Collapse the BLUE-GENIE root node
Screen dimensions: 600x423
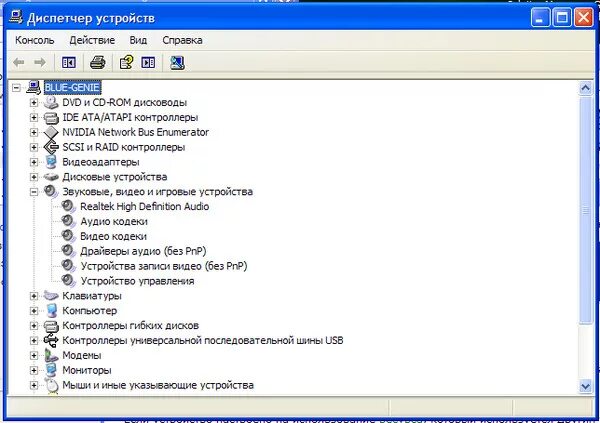[16, 88]
